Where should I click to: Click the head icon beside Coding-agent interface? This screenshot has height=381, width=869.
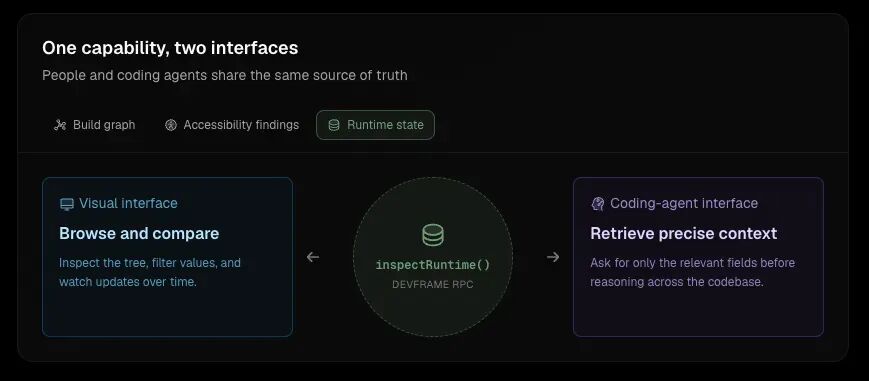tap(597, 204)
